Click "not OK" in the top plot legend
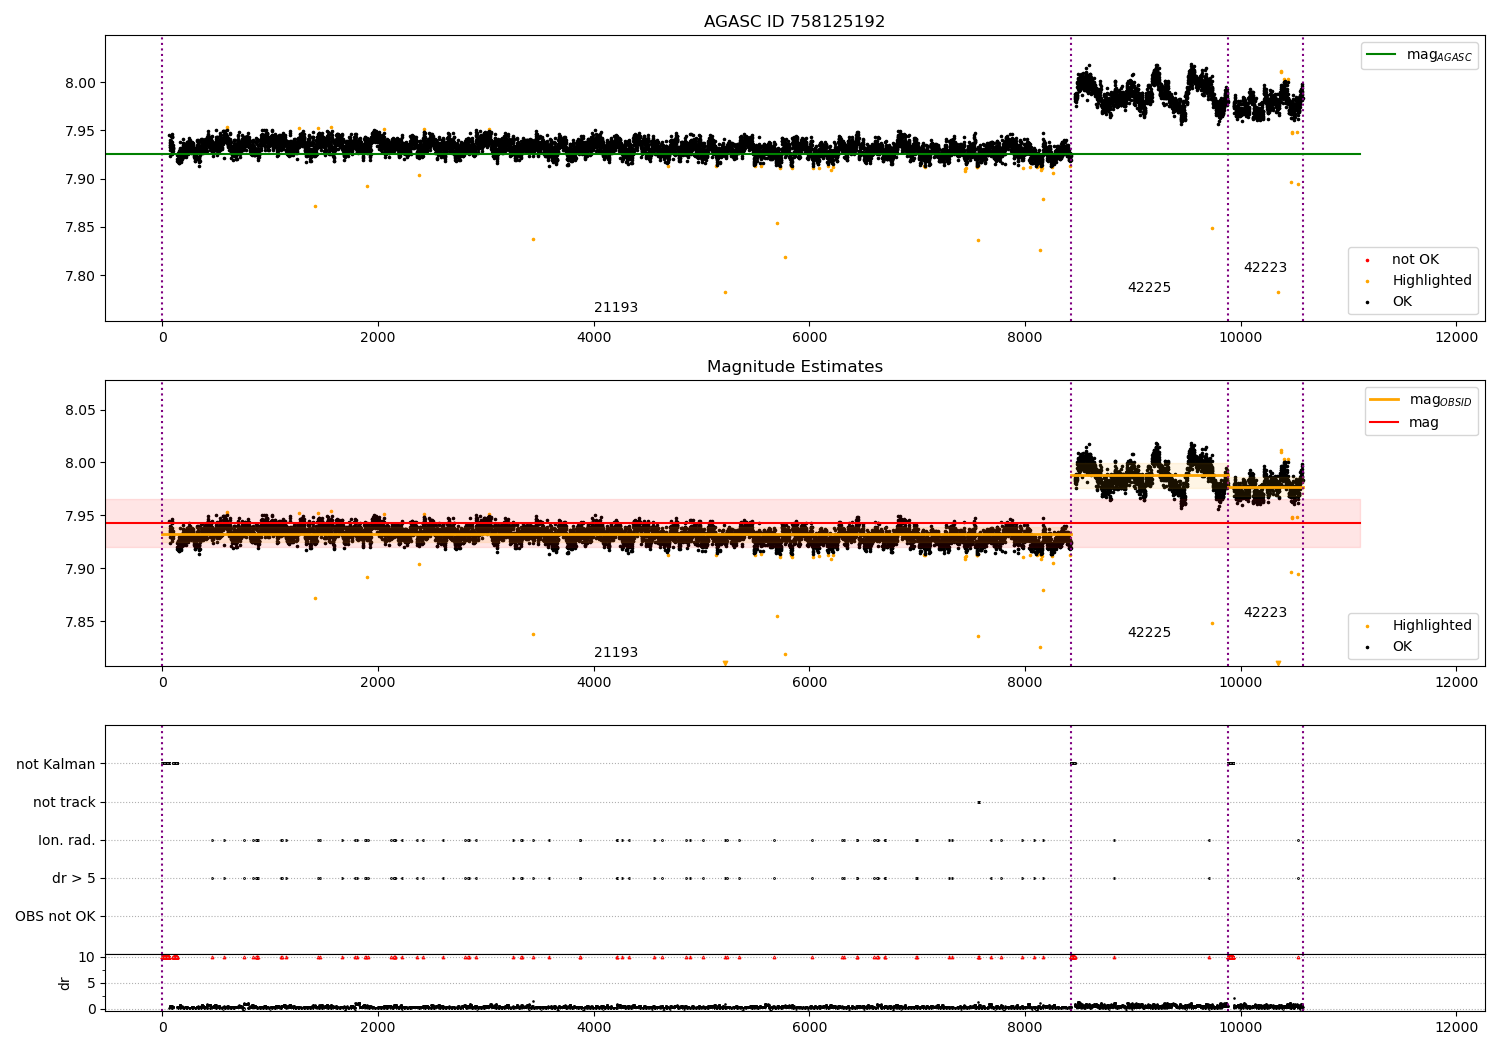The height and width of the screenshot is (1050, 1500). [1415, 260]
